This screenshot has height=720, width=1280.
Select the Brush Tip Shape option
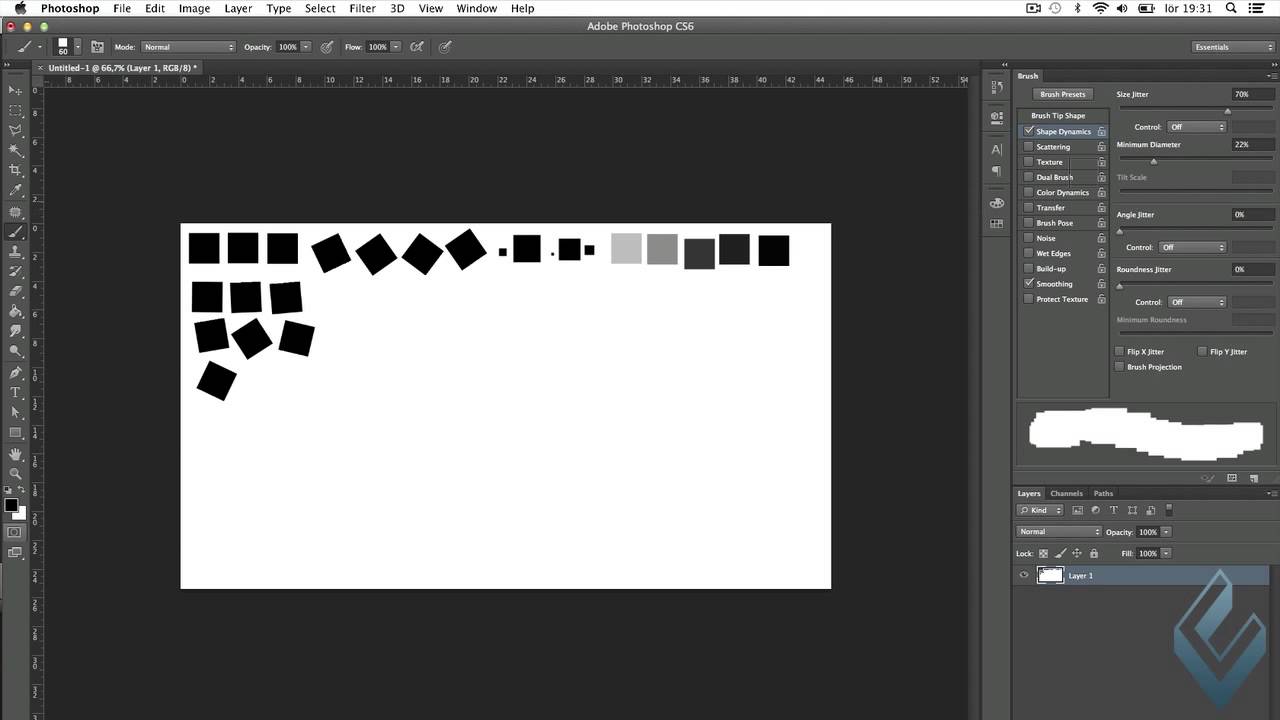[x=1058, y=115]
